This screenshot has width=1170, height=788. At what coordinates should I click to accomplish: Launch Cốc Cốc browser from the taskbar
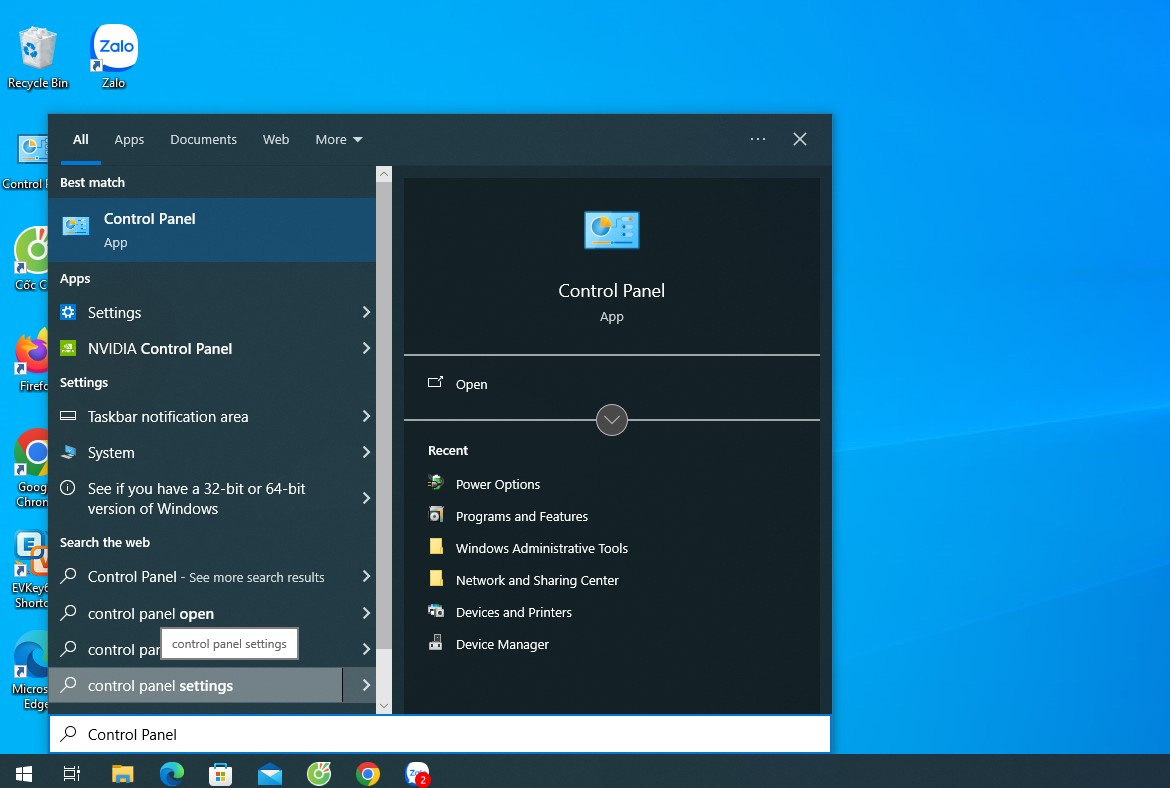(x=319, y=774)
